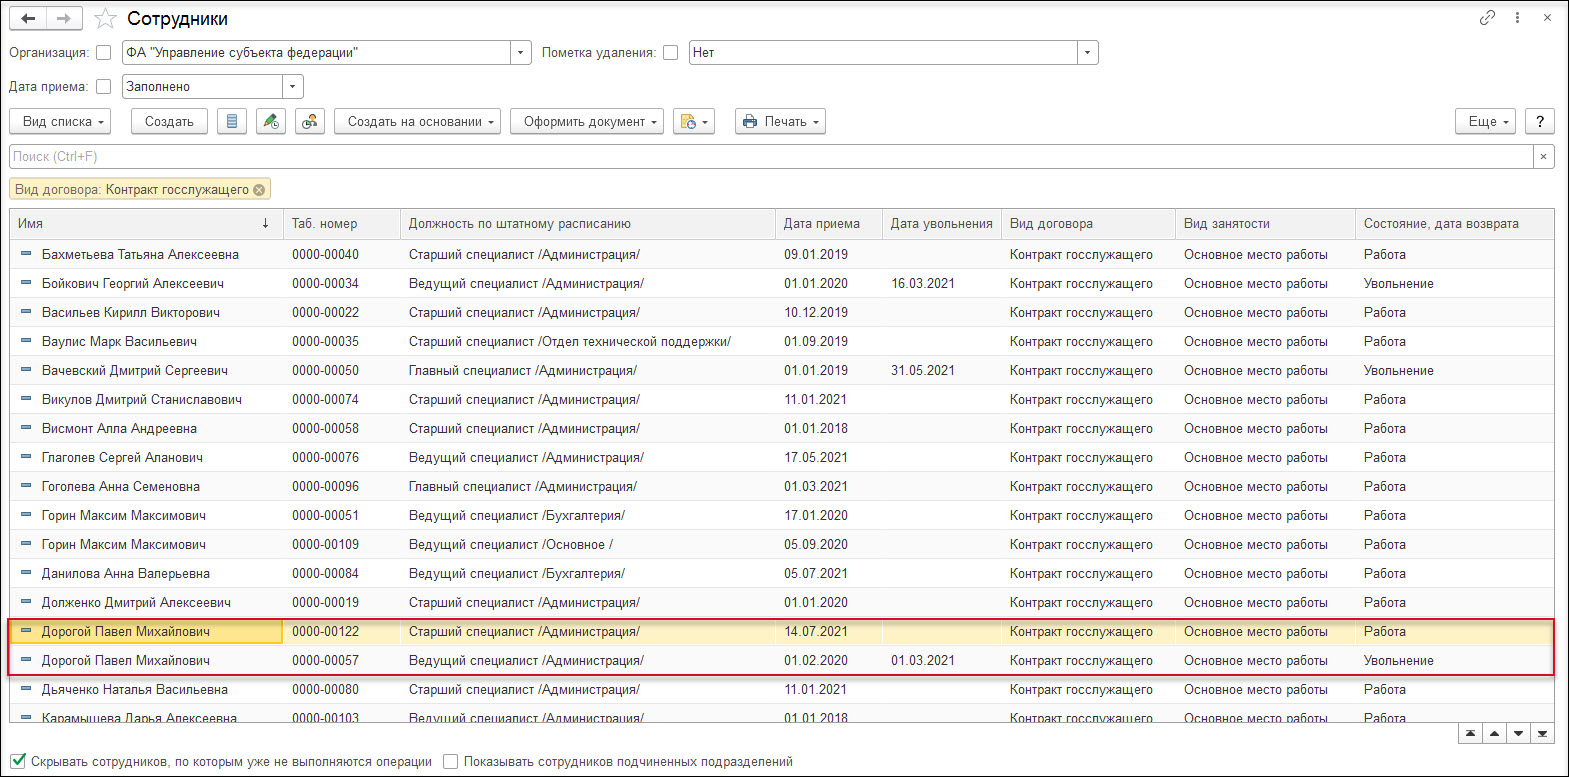Click the row icon for Ваулис Марк Васильевич
Screen dimensions: 1569x777
tap(26, 341)
